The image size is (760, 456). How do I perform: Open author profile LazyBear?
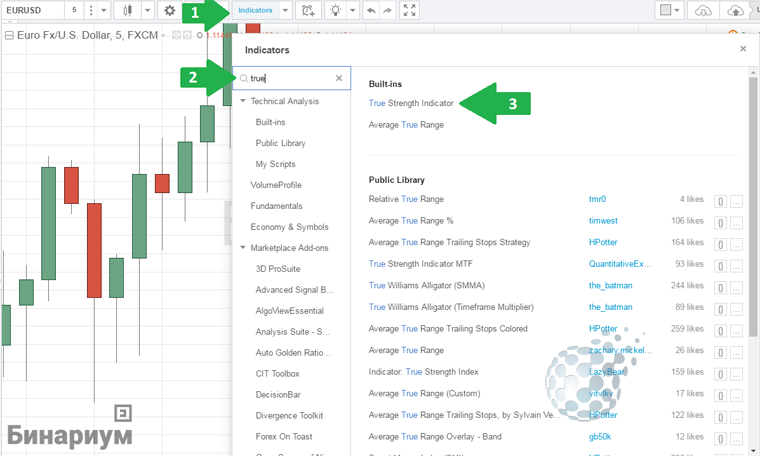pyautogui.click(x=606, y=372)
